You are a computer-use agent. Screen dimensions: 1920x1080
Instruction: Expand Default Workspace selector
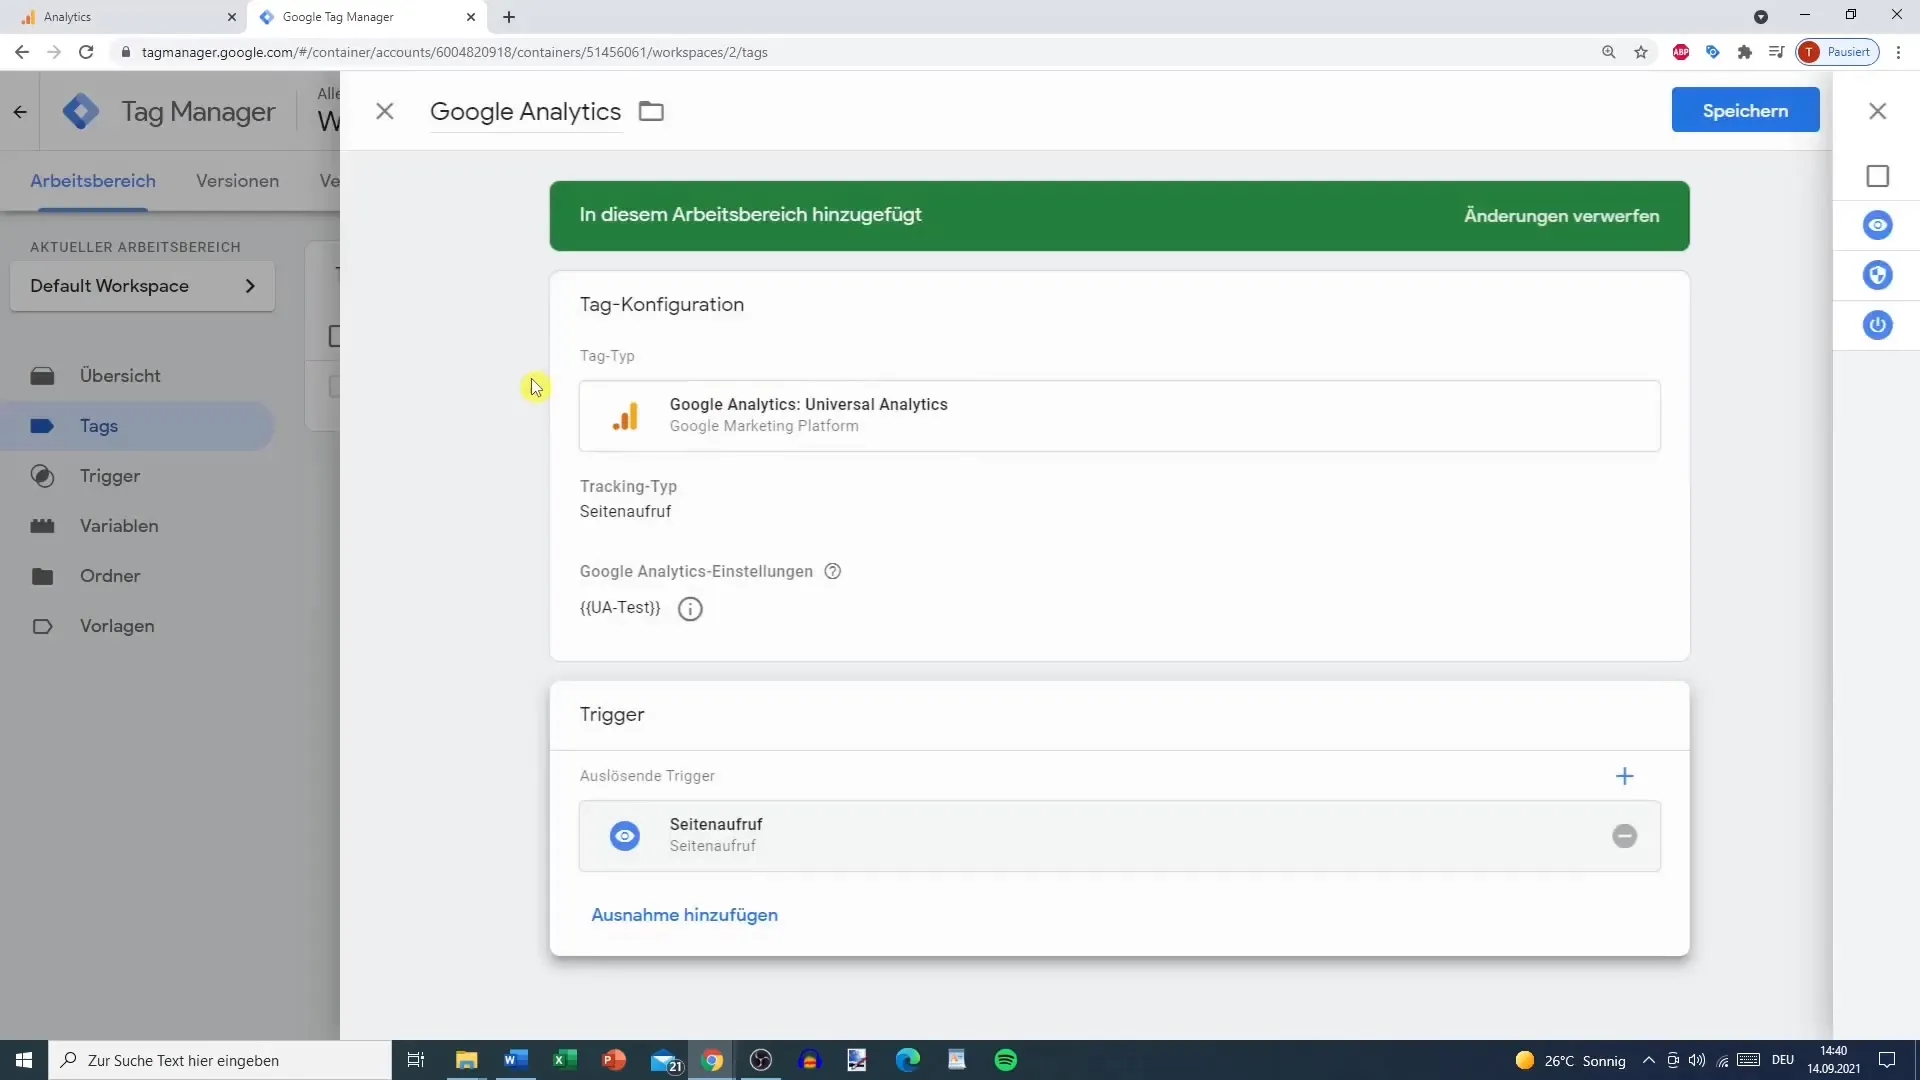coord(142,286)
